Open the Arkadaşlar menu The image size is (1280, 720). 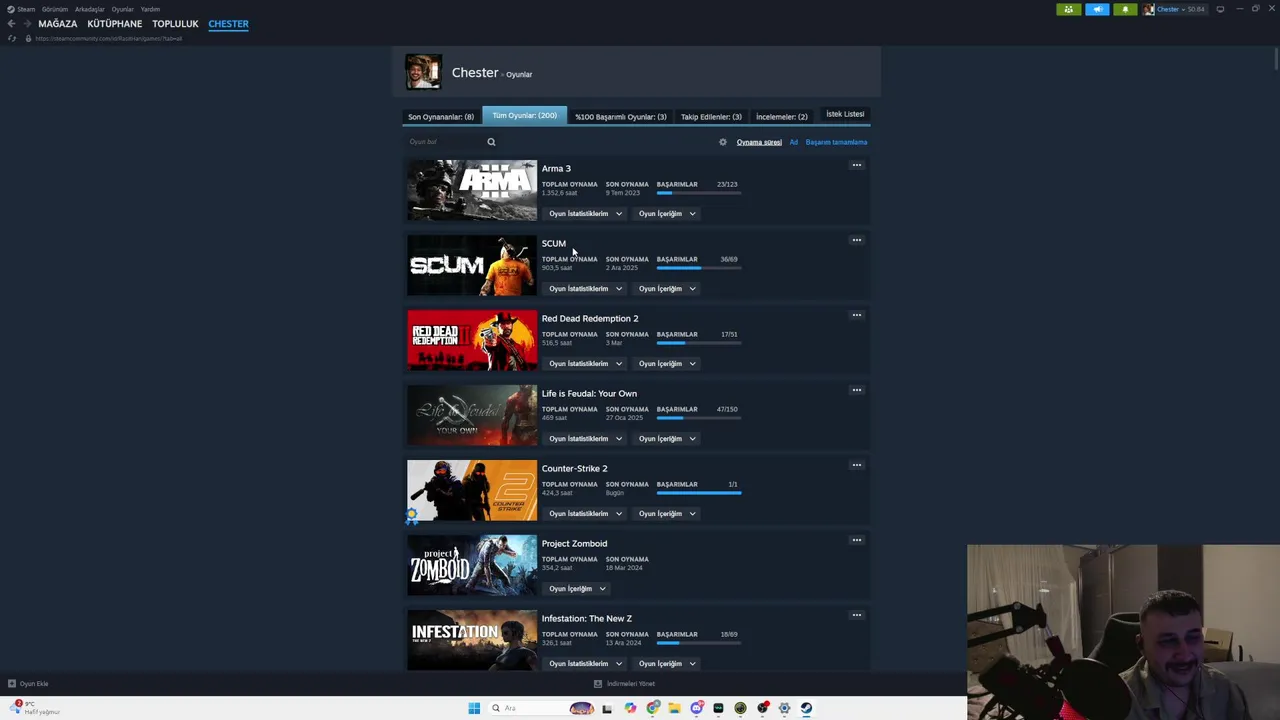pyautogui.click(x=90, y=9)
